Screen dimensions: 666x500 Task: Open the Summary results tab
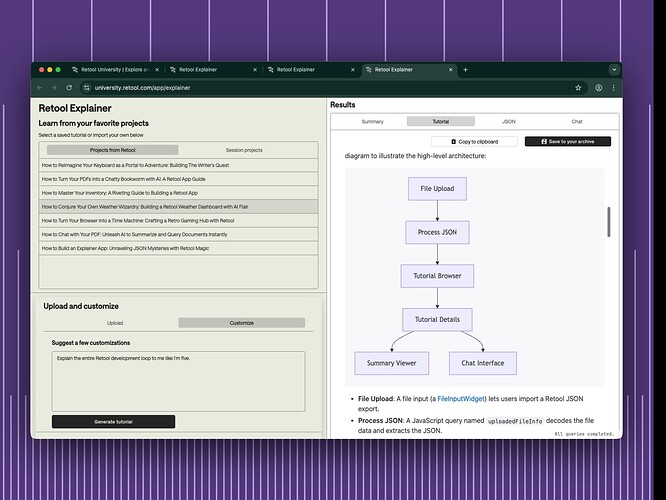[373, 121]
